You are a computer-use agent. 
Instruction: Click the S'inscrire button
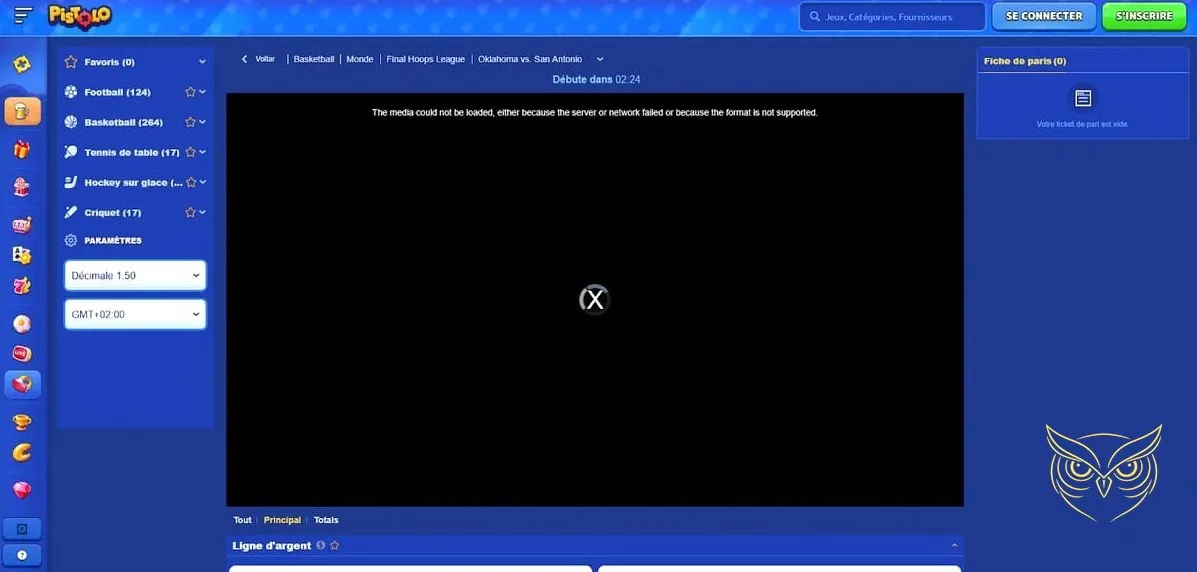tap(1144, 16)
